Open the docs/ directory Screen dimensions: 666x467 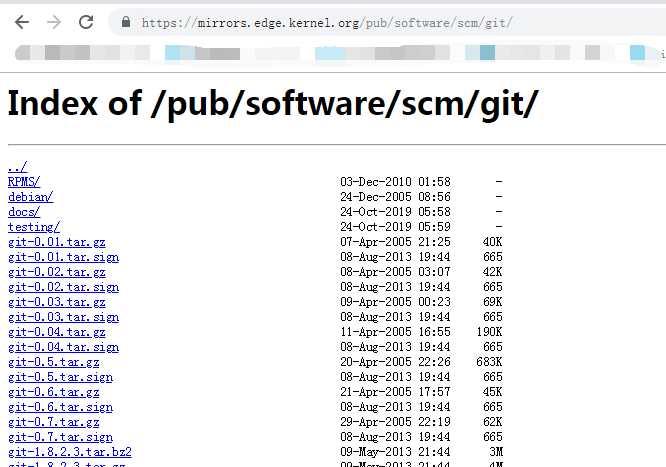[x=24, y=212]
